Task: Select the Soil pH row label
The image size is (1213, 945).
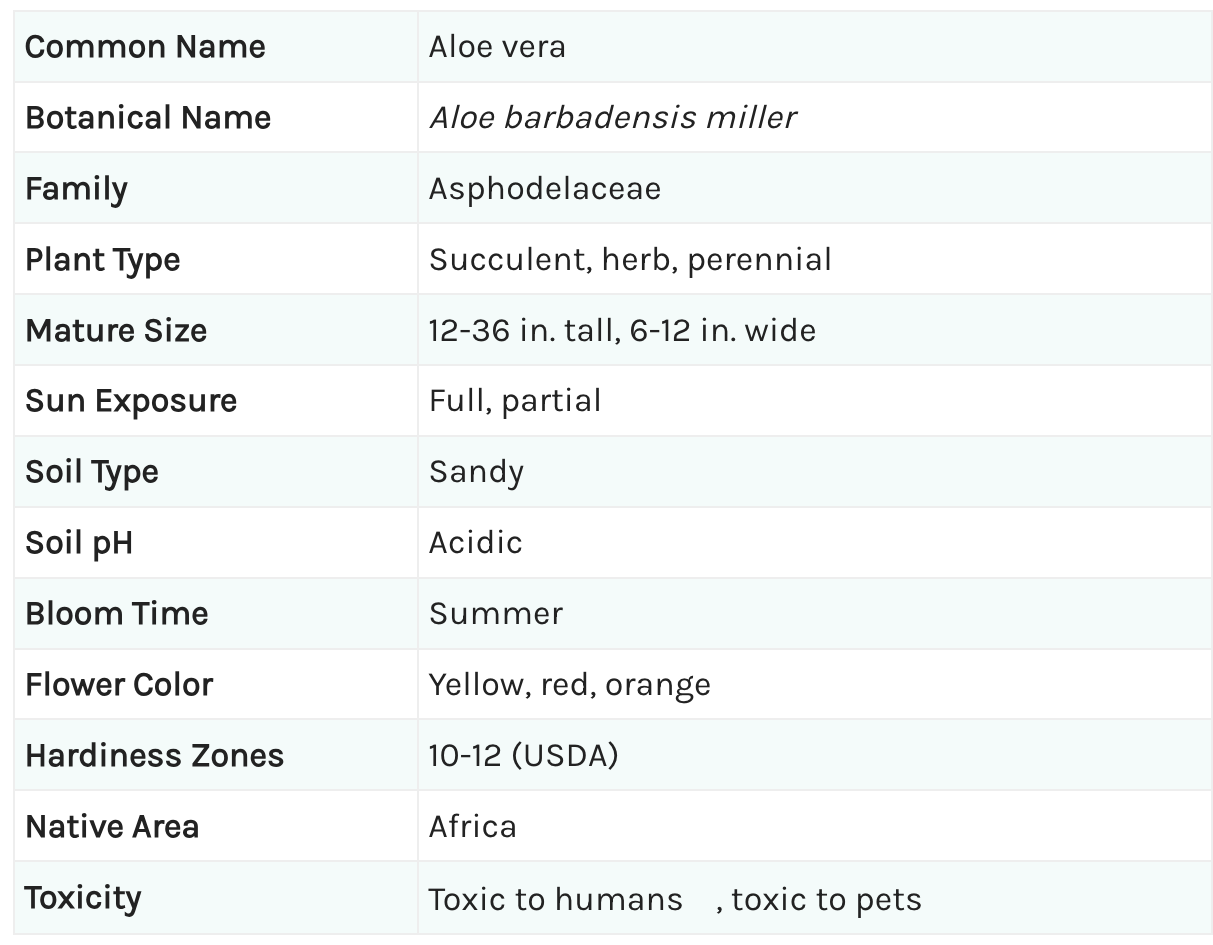Action: 79,543
